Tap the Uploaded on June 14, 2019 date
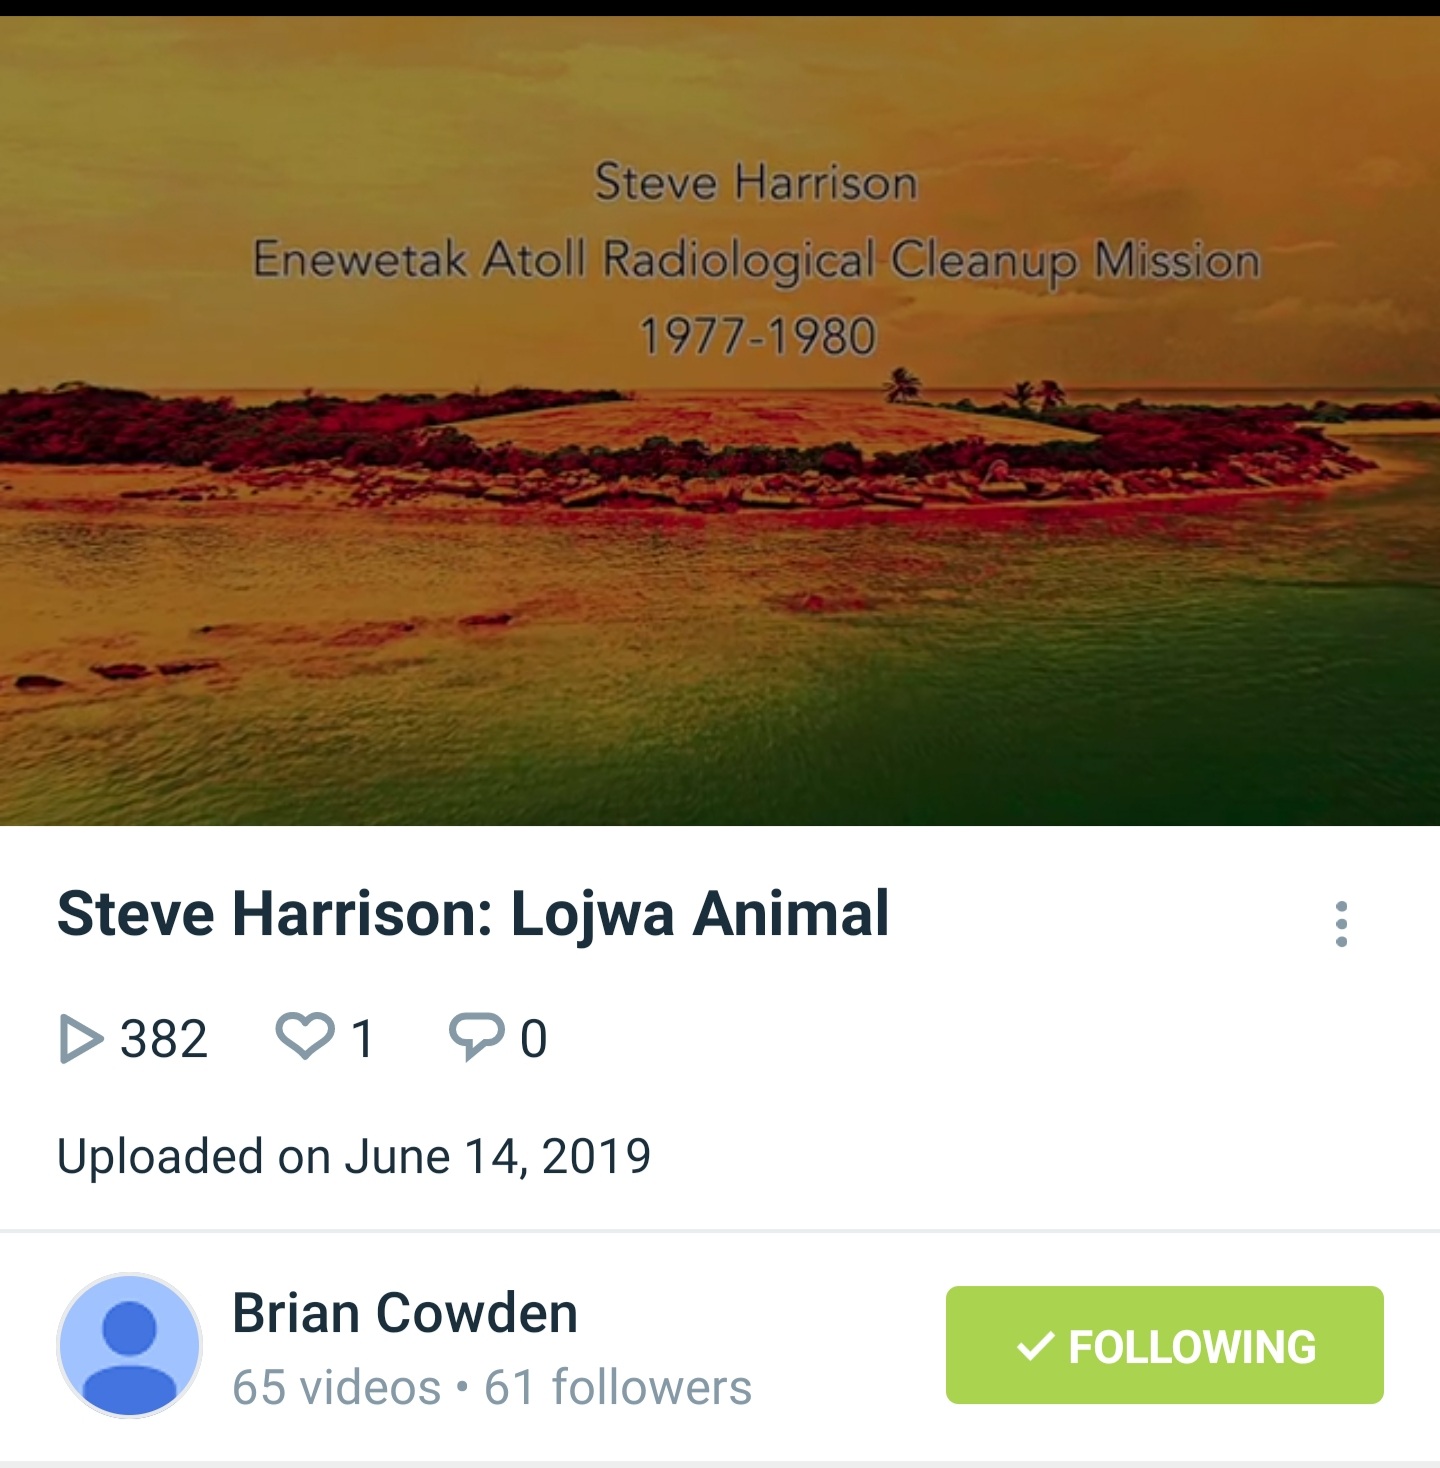 (x=354, y=1156)
